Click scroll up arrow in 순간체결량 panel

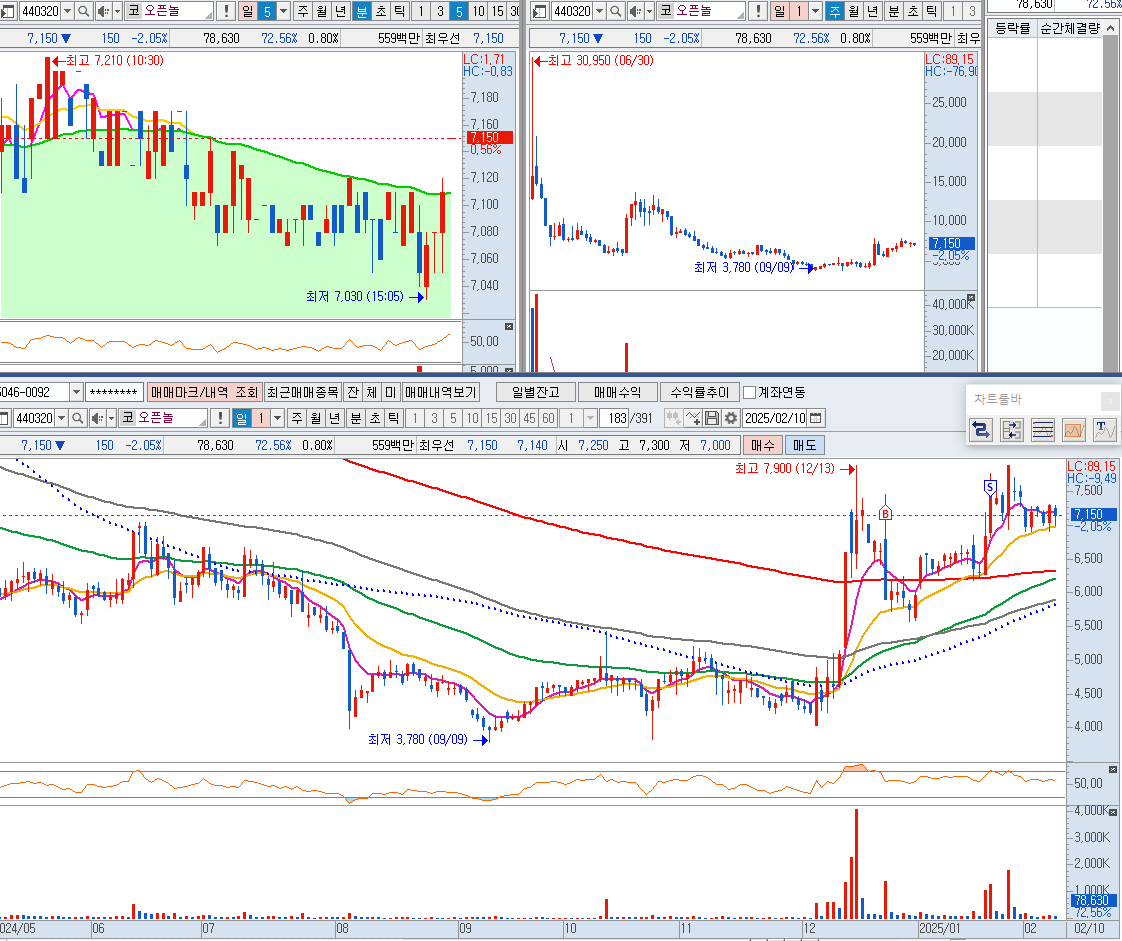[x=1111, y=29]
